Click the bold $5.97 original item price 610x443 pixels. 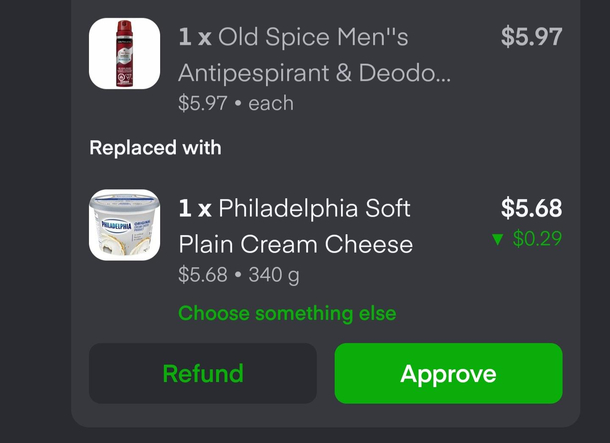(531, 37)
